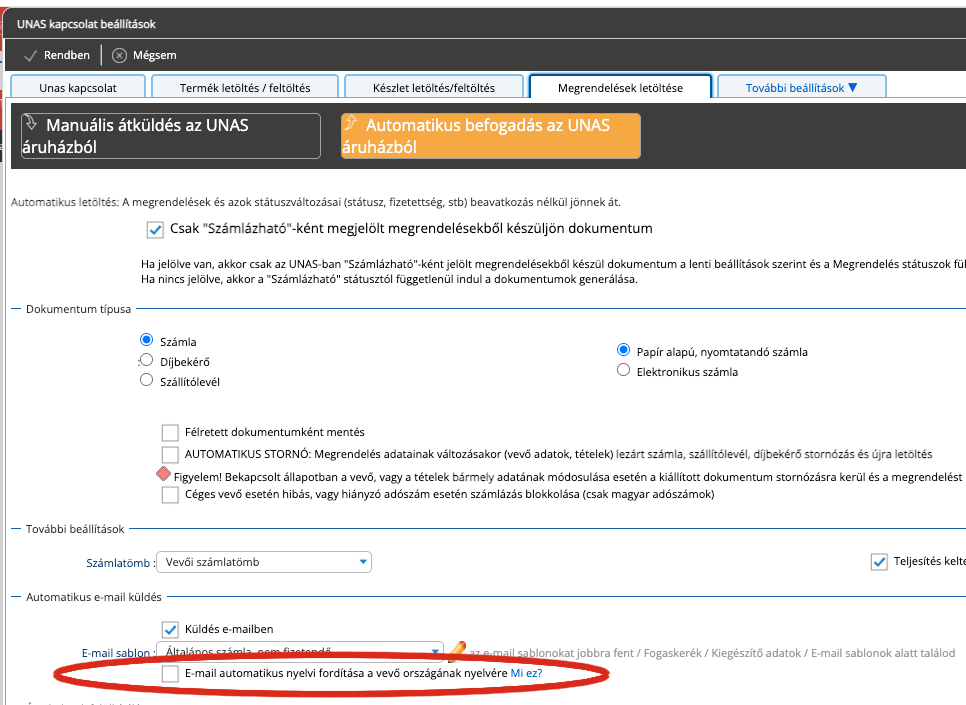
Task: Select Manuális átküldés az UNAS áruházból
Action: pos(171,136)
